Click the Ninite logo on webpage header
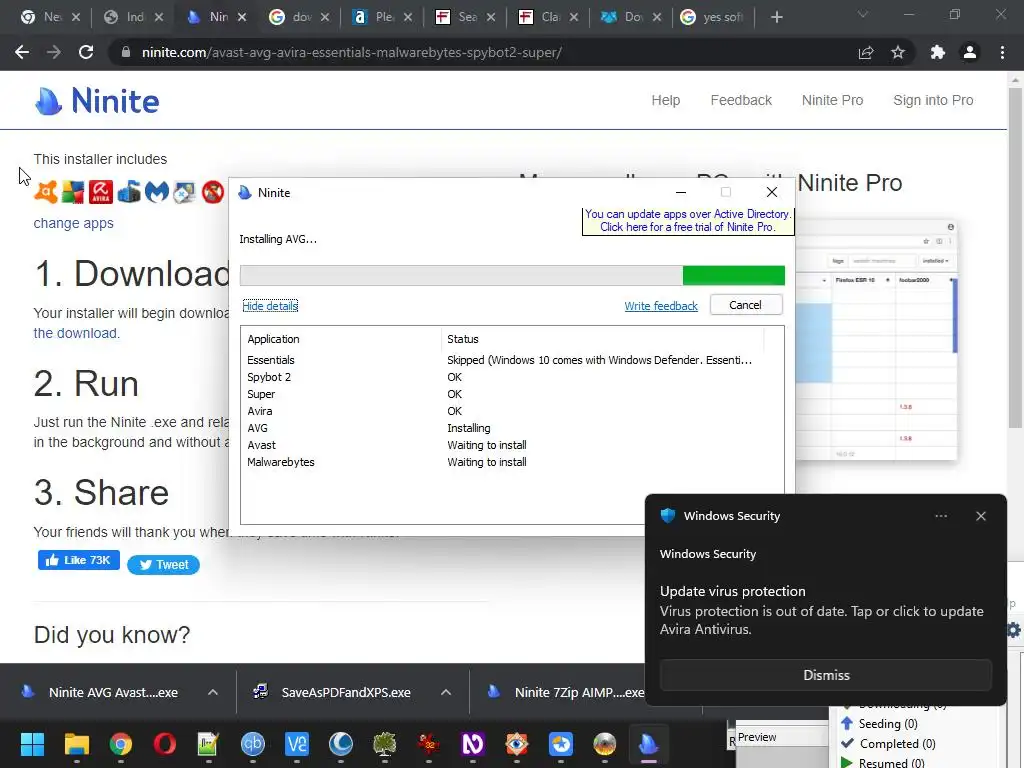 pos(97,101)
